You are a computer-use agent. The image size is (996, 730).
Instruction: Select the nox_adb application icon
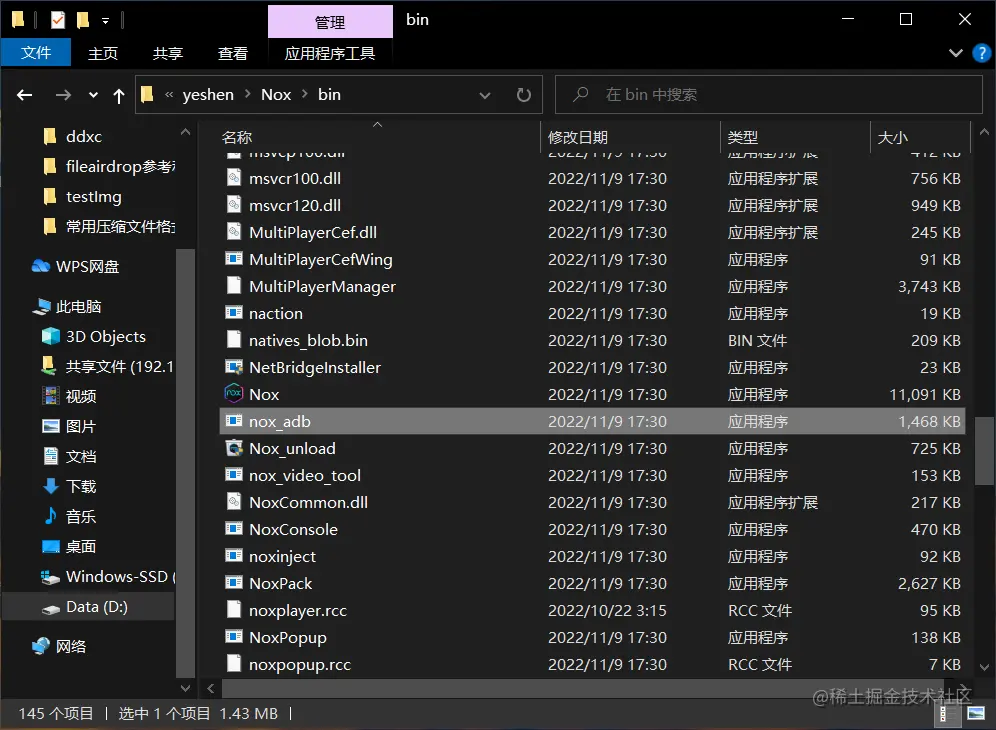[x=234, y=421]
